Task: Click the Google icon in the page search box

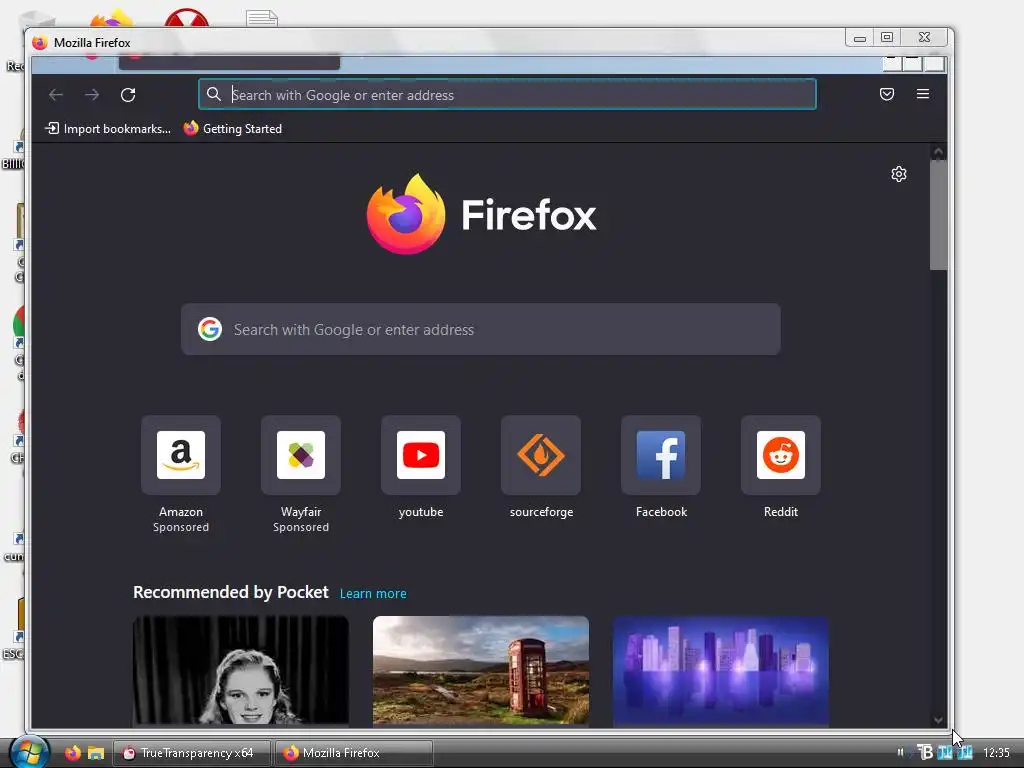Action: point(210,329)
